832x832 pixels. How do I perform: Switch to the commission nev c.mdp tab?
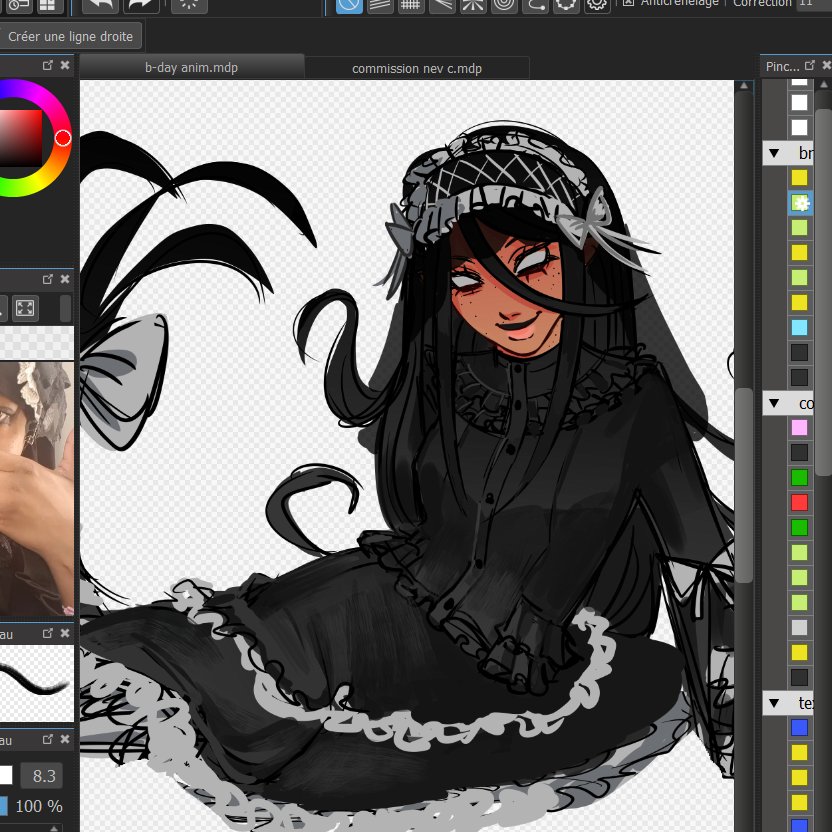pos(417,68)
